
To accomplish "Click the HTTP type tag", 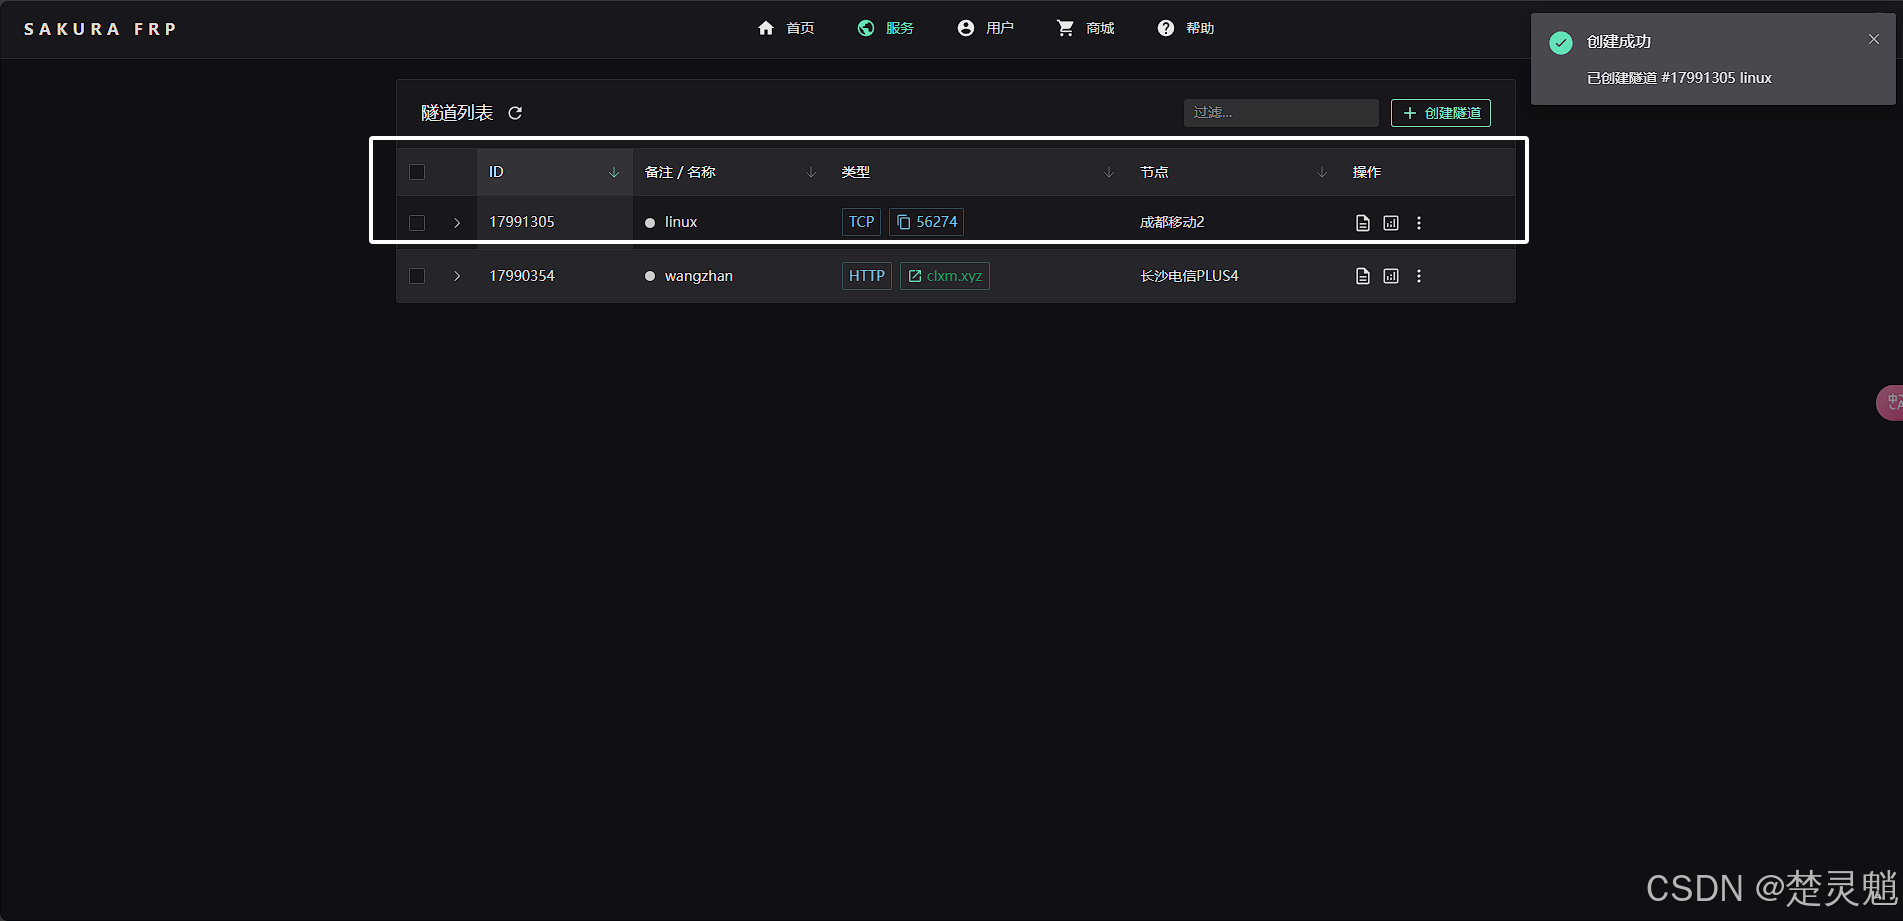I will click(x=867, y=276).
